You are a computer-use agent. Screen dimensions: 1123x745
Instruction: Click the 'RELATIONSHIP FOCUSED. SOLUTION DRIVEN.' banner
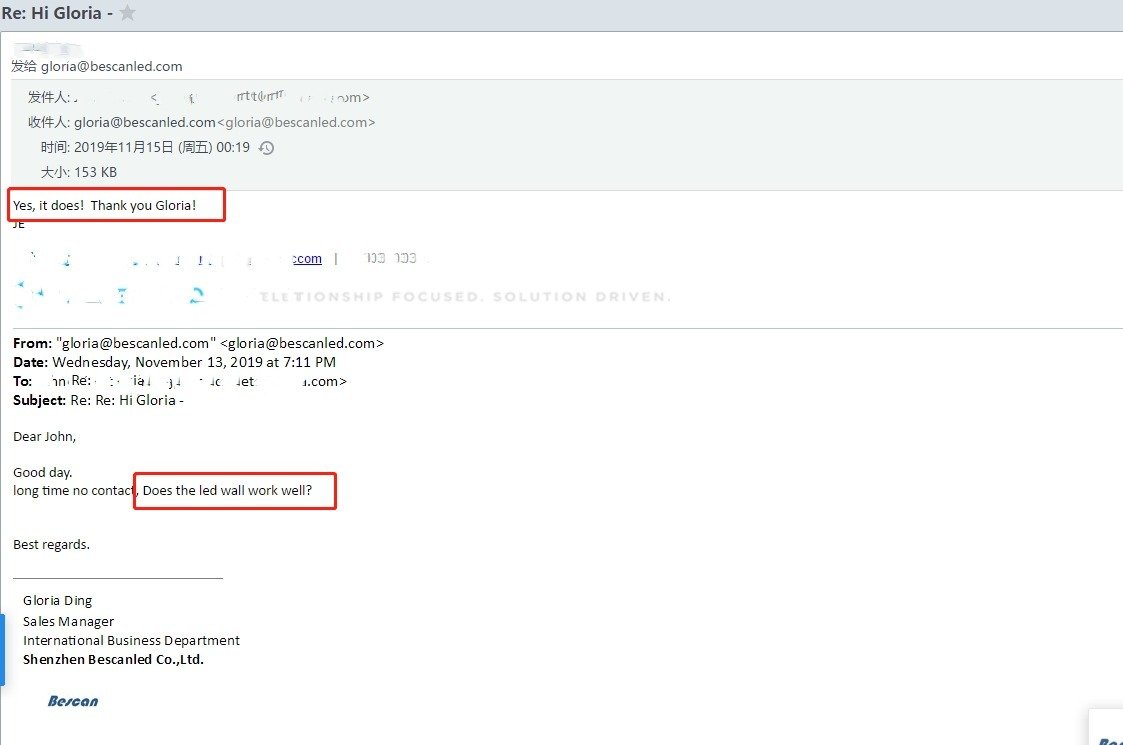click(x=460, y=297)
